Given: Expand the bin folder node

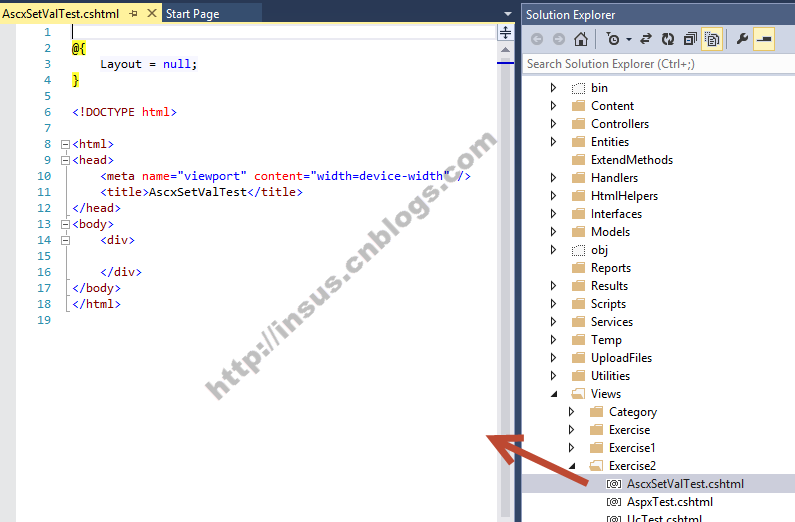Looking at the screenshot, I should pos(554,88).
